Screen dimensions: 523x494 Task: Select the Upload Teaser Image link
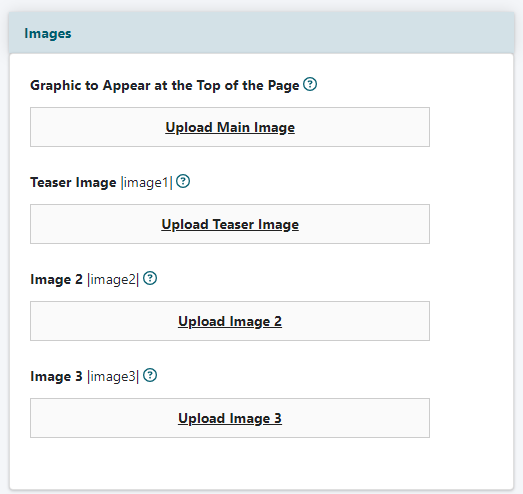point(230,224)
